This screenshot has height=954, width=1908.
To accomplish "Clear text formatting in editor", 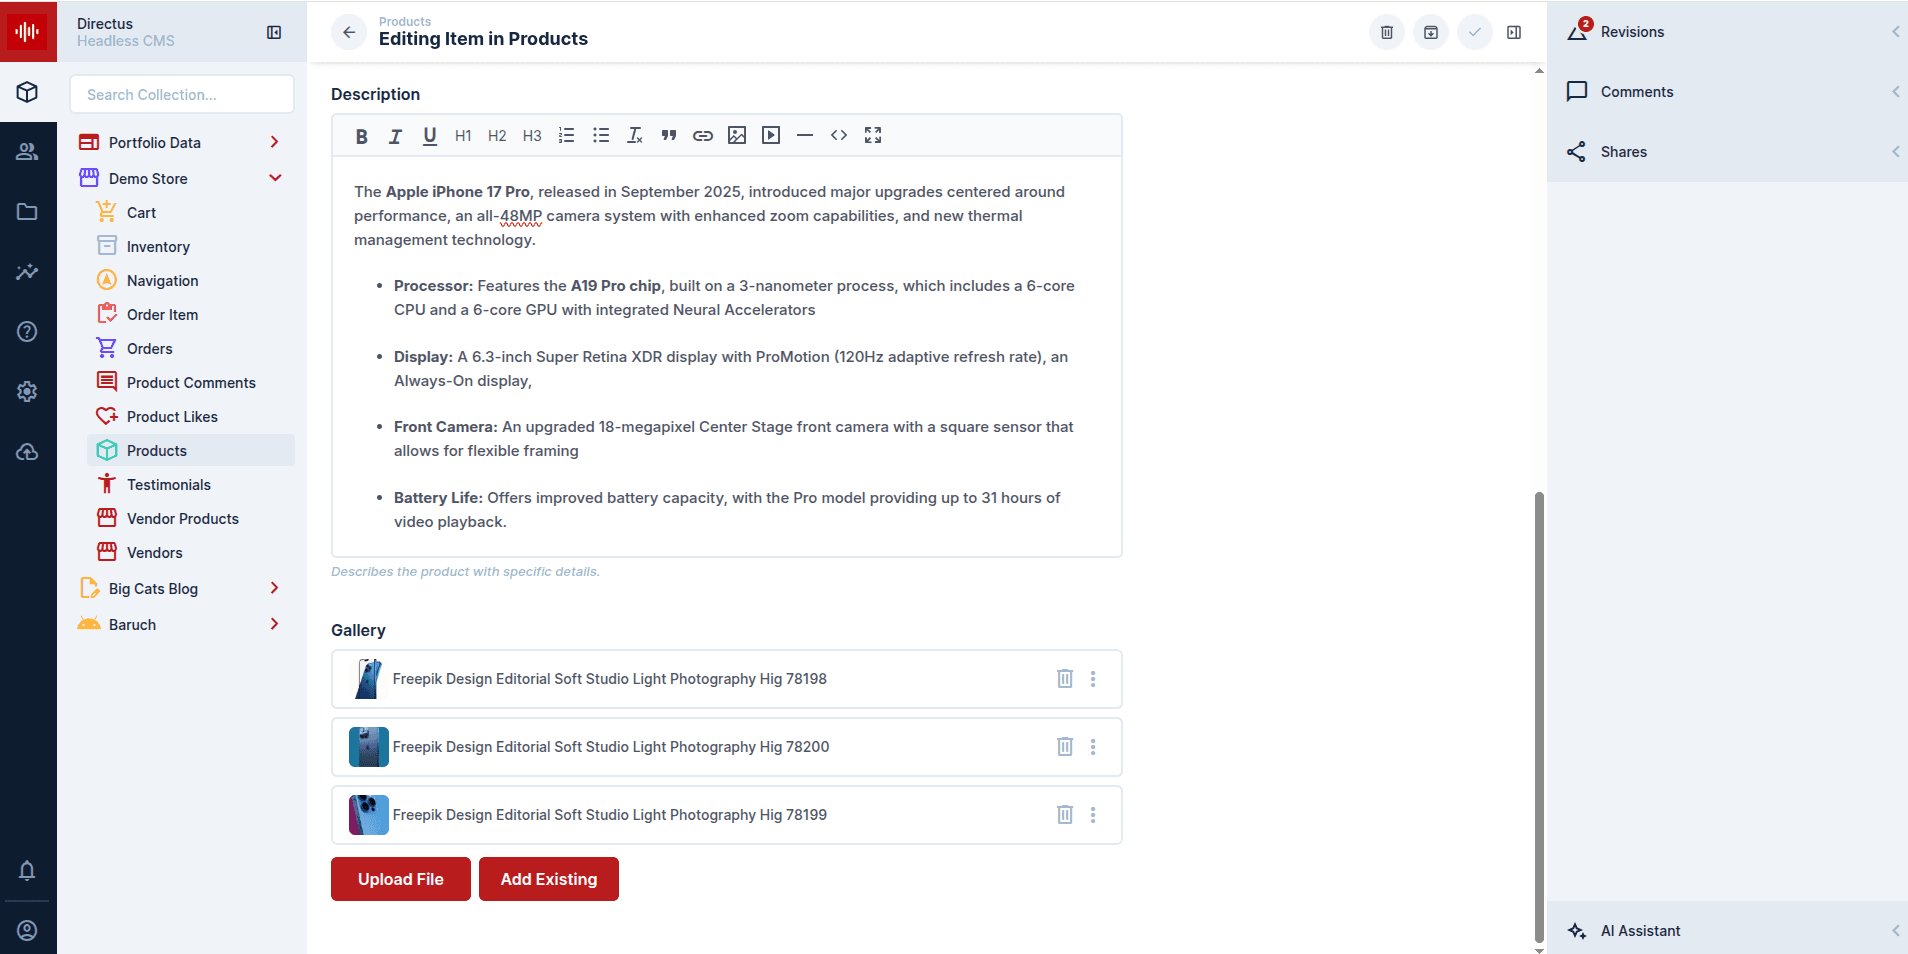I will [x=635, y=136].
